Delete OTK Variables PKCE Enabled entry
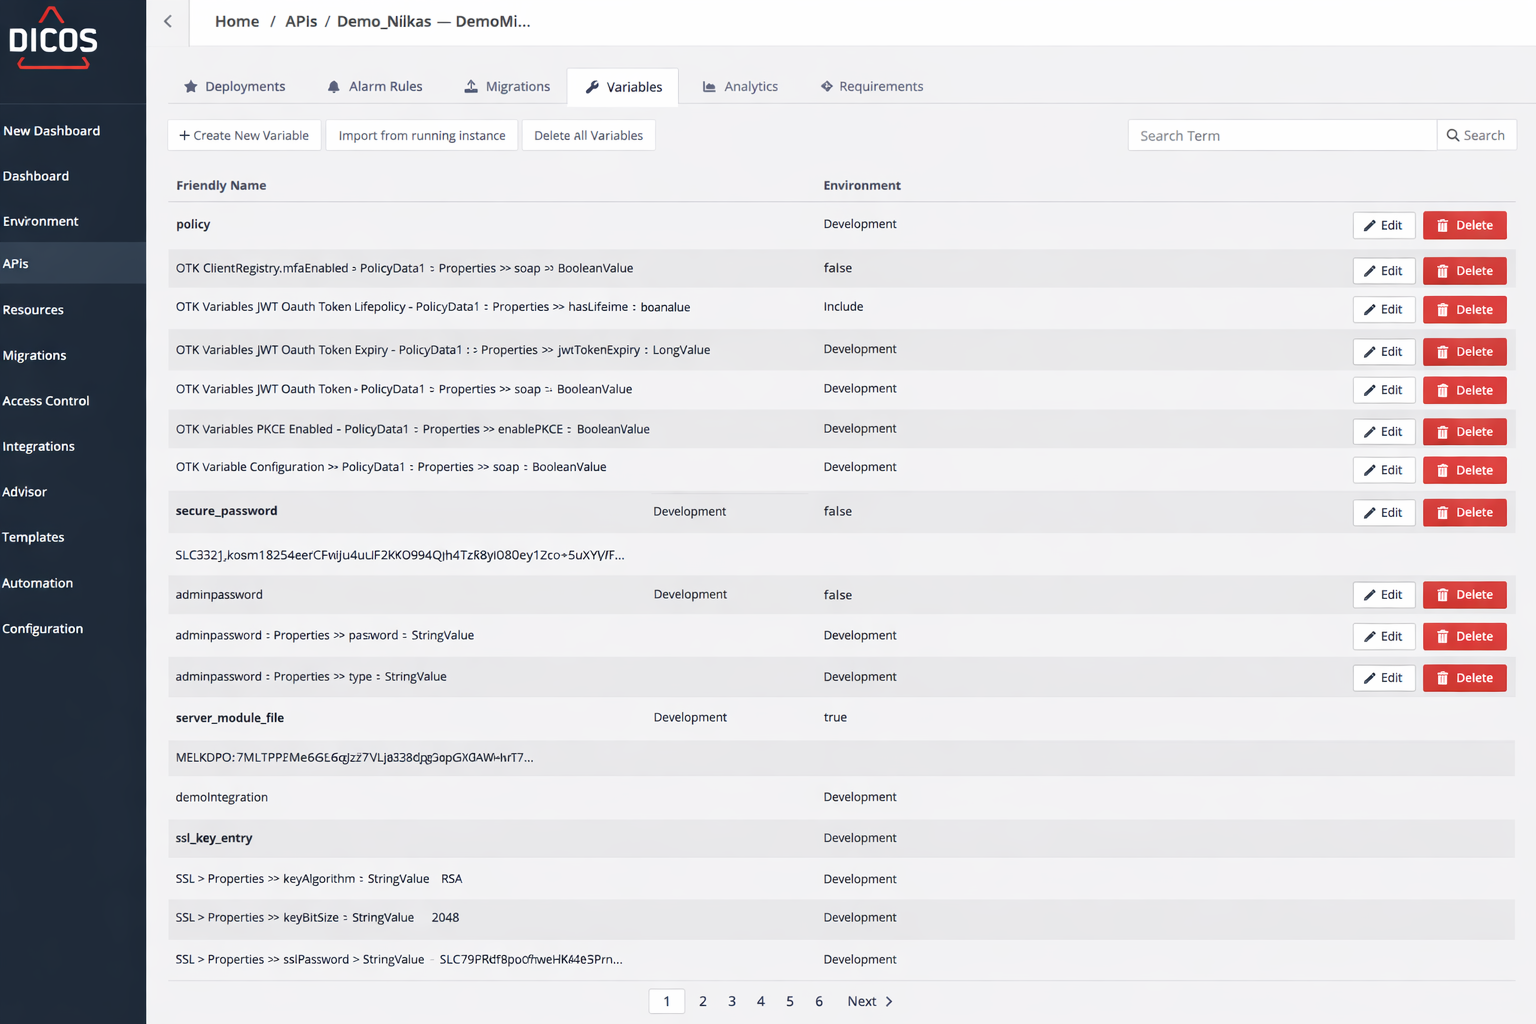Image resolution: width=1536 pixels, height=1024 pixels. pyautogui.click(x=1464, y=432)
